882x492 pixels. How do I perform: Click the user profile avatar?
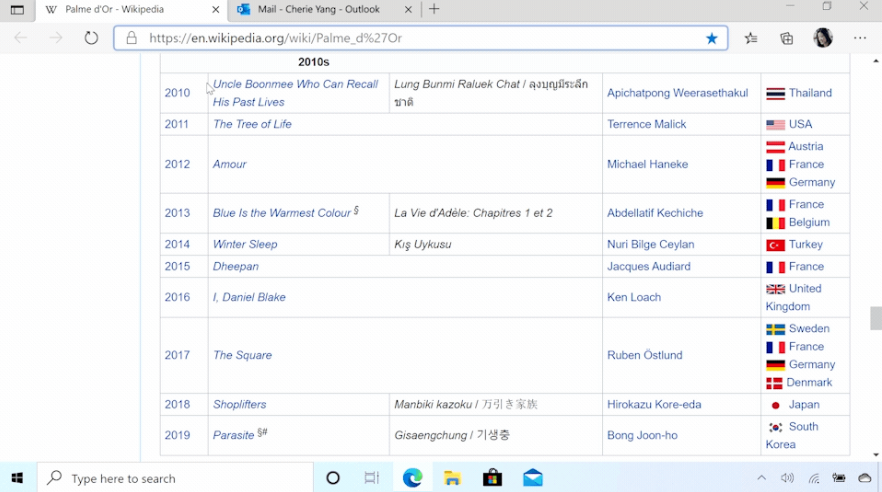(823, 38)
